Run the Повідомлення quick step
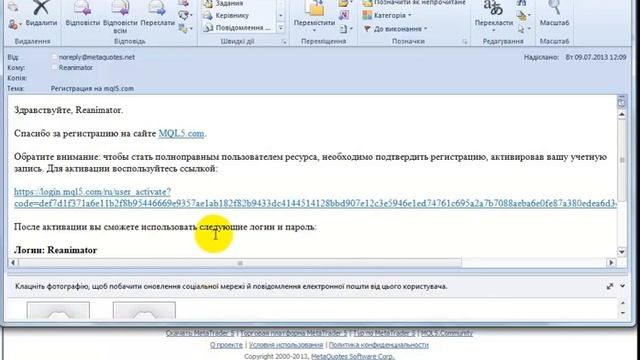 [x=237, y=28]
